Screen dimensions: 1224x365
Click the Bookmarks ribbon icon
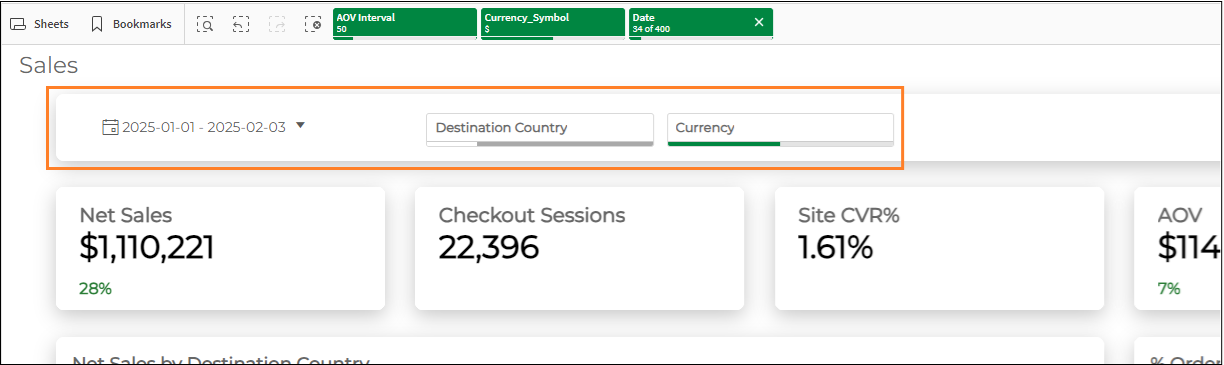point(97,23)
